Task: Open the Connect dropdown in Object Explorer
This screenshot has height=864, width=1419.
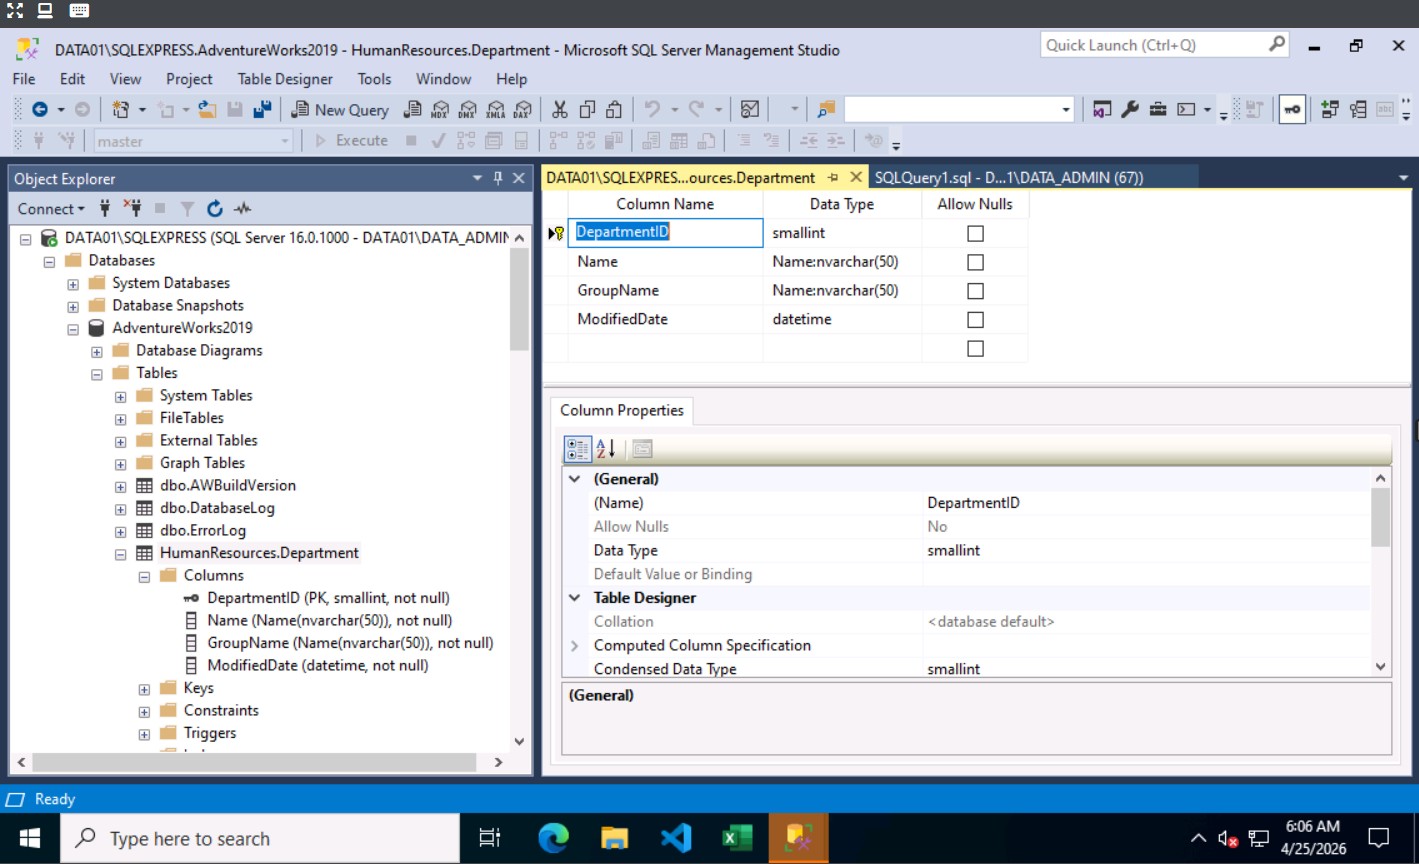Action: pos(50,208)
